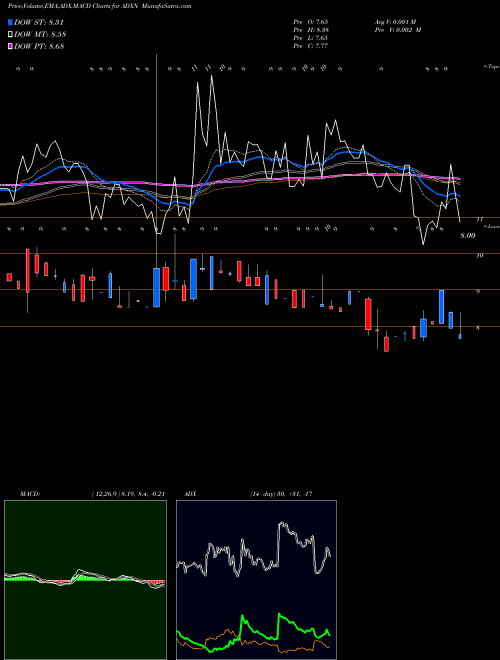Open the dark blue ADX chart panel
Screen dimensions: 500x660
pos(256,580)
